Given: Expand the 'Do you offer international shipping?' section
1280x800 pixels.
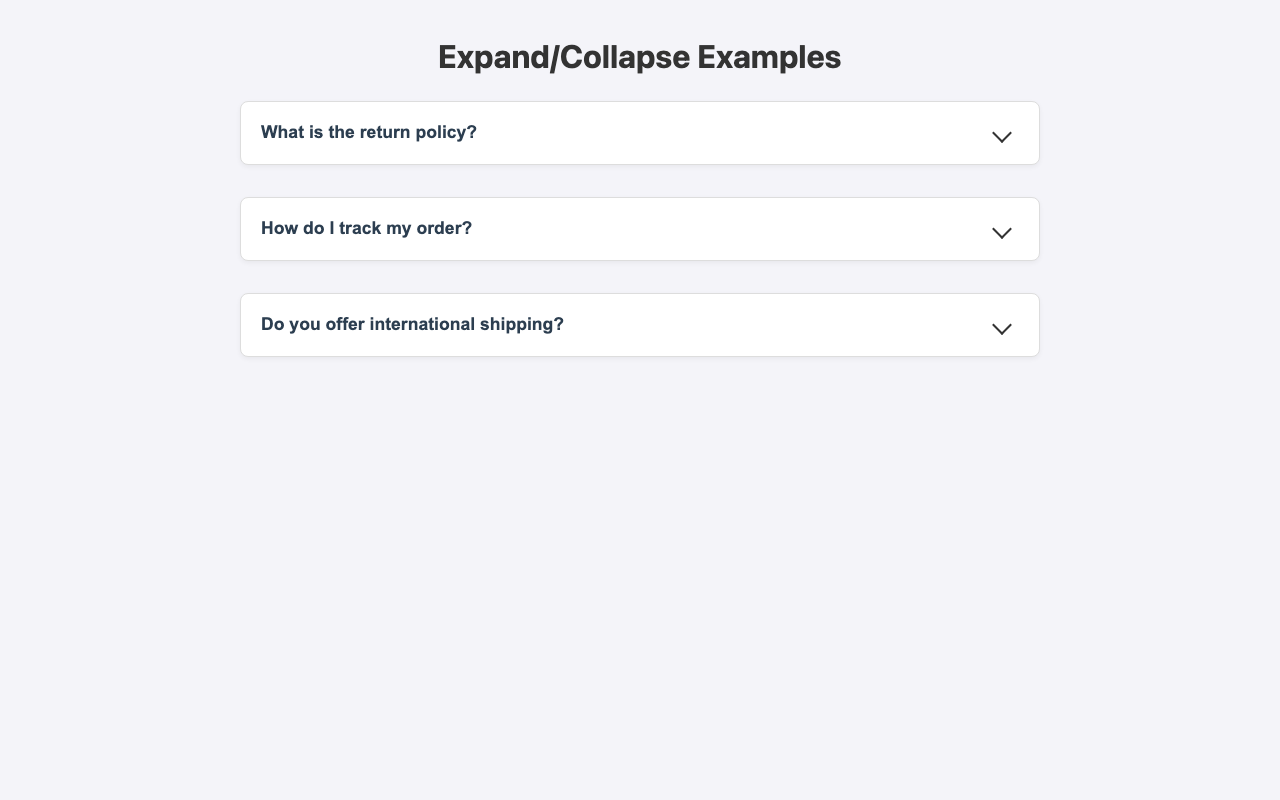Looking at the screenshot, I should pos(640,325).
